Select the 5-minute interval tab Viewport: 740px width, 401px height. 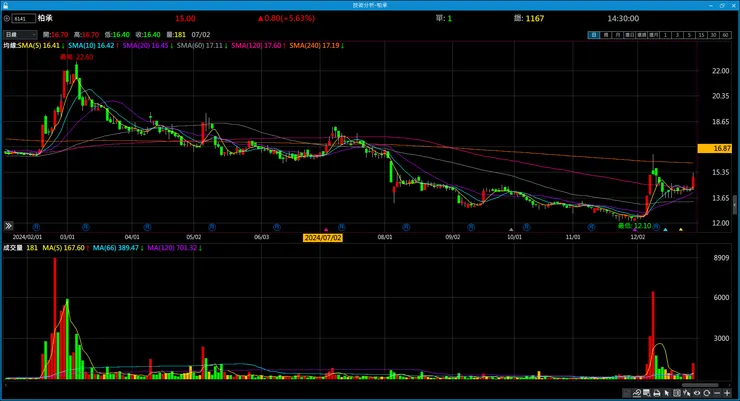[690, 35]
